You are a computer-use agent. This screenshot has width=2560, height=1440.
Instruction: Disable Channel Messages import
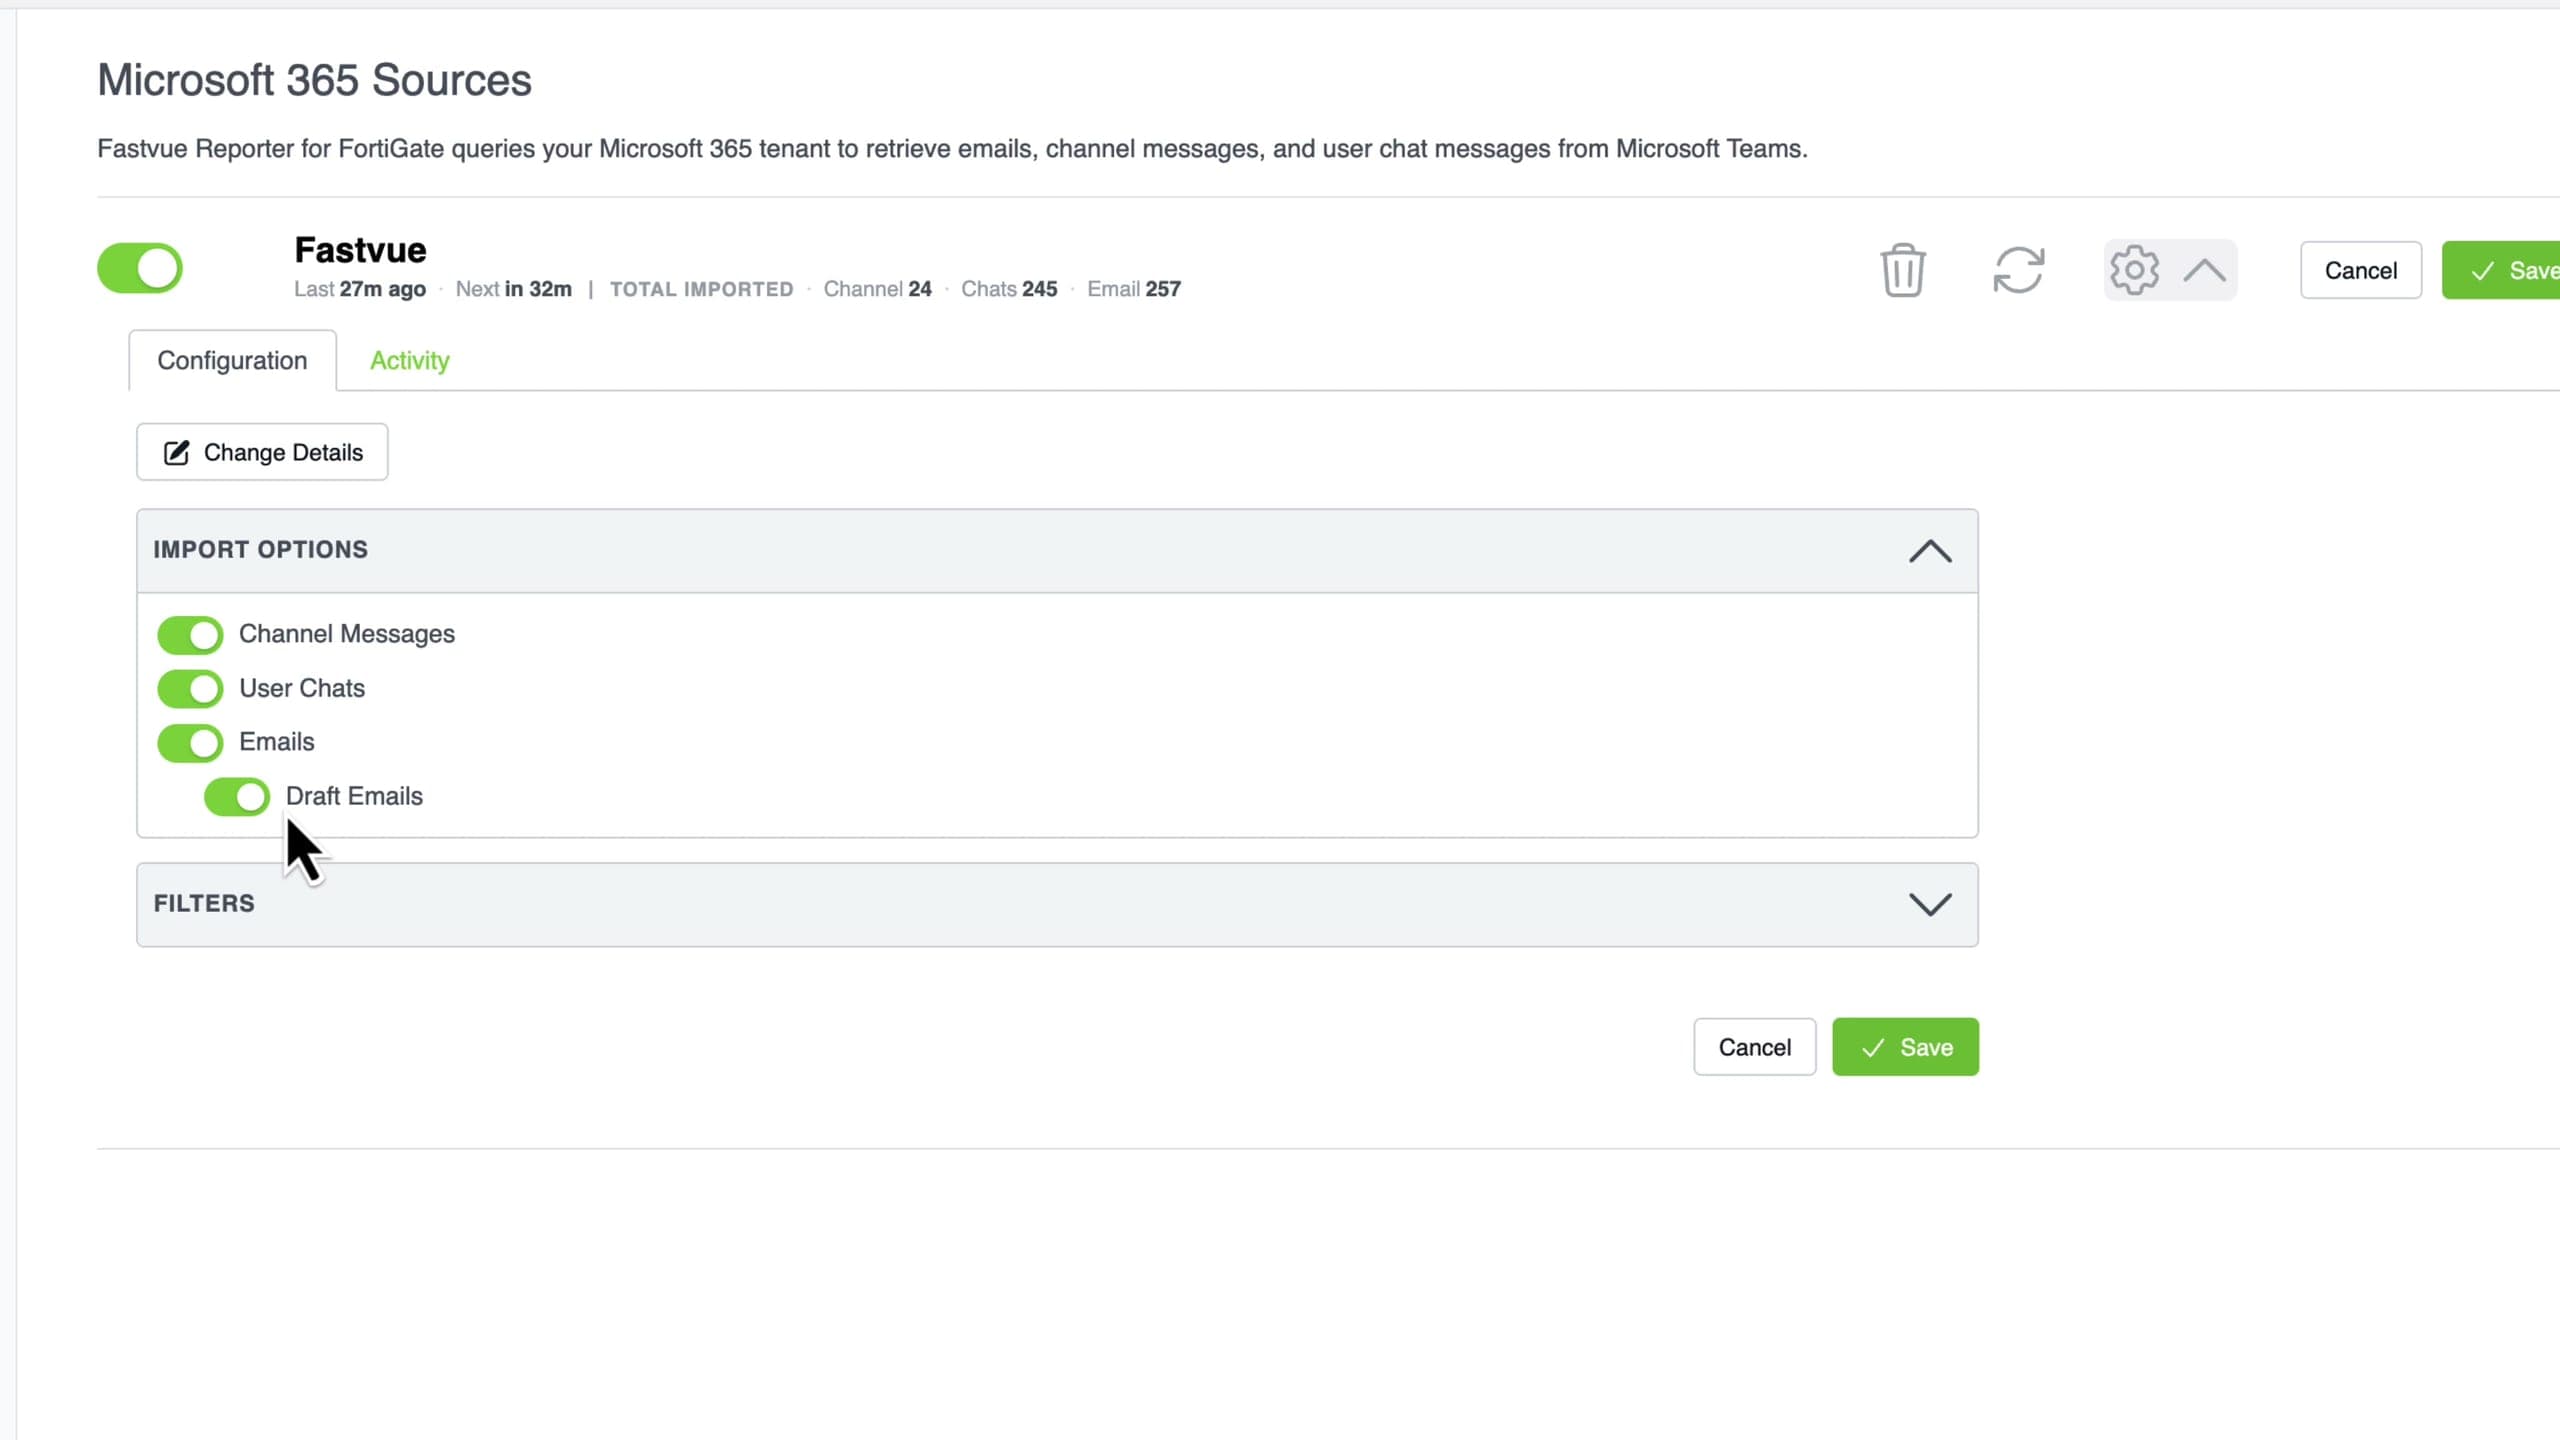click(x=190, y=634)
